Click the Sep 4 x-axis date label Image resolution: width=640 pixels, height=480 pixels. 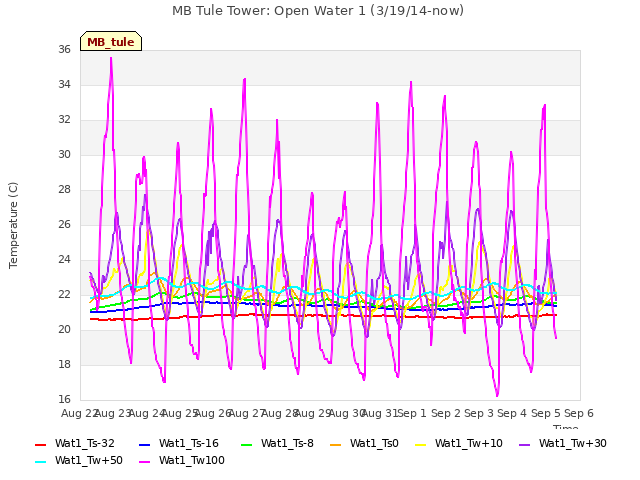click(x=512, y=413)
